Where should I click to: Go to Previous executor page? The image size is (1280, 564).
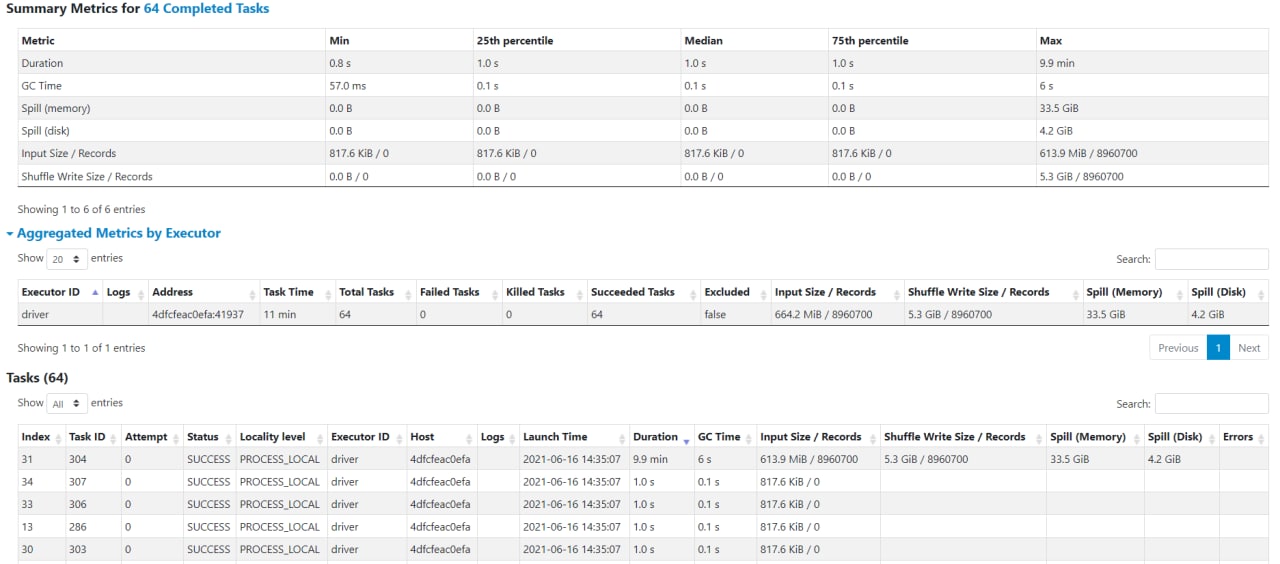click(x=1178, y=348)
